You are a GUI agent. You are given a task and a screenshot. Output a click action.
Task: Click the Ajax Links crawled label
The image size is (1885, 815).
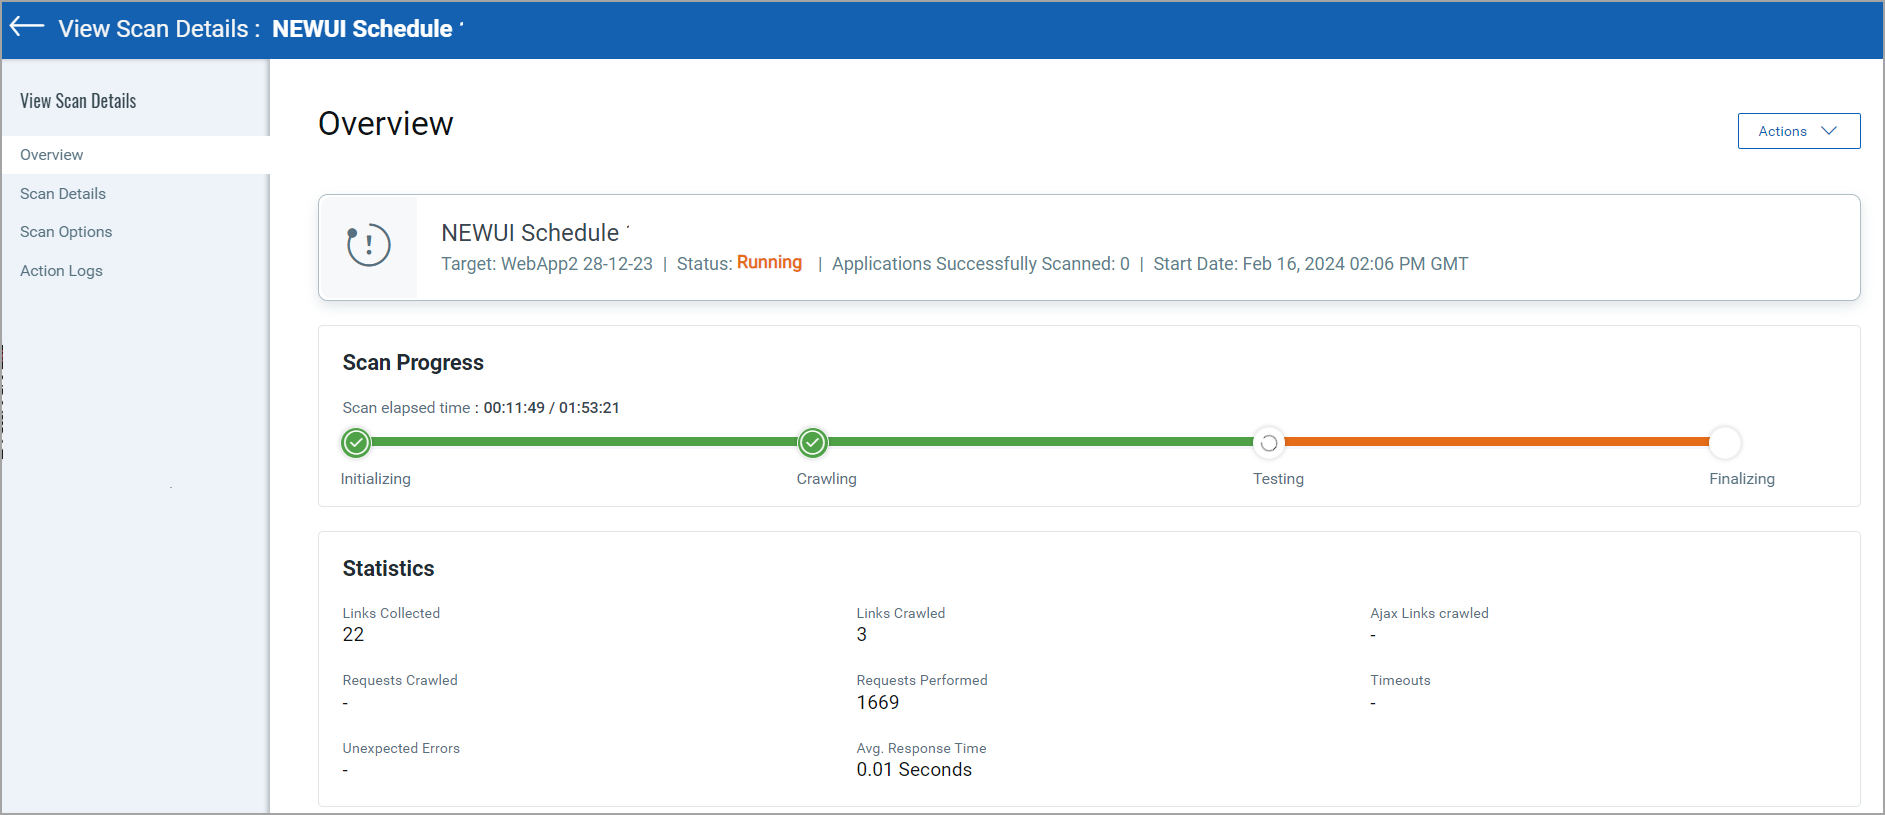[1429, 613]
